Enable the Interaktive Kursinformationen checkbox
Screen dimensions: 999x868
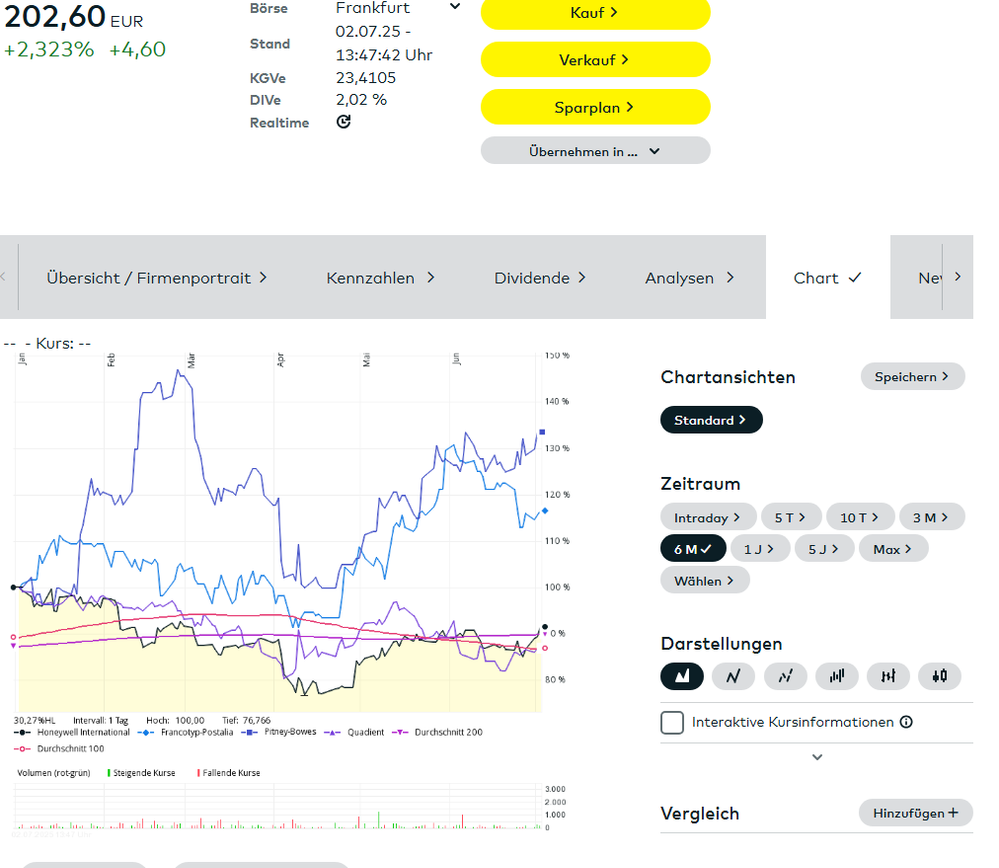[x=672, y=722]
